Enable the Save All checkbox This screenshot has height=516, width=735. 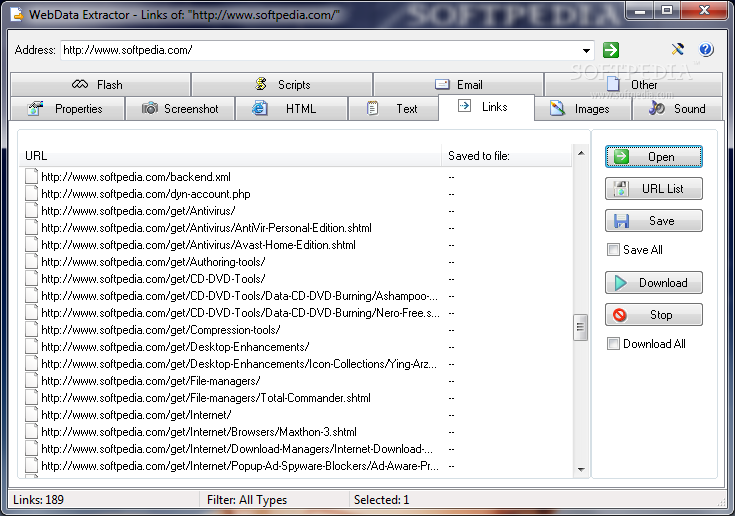[x=613, y=249]
